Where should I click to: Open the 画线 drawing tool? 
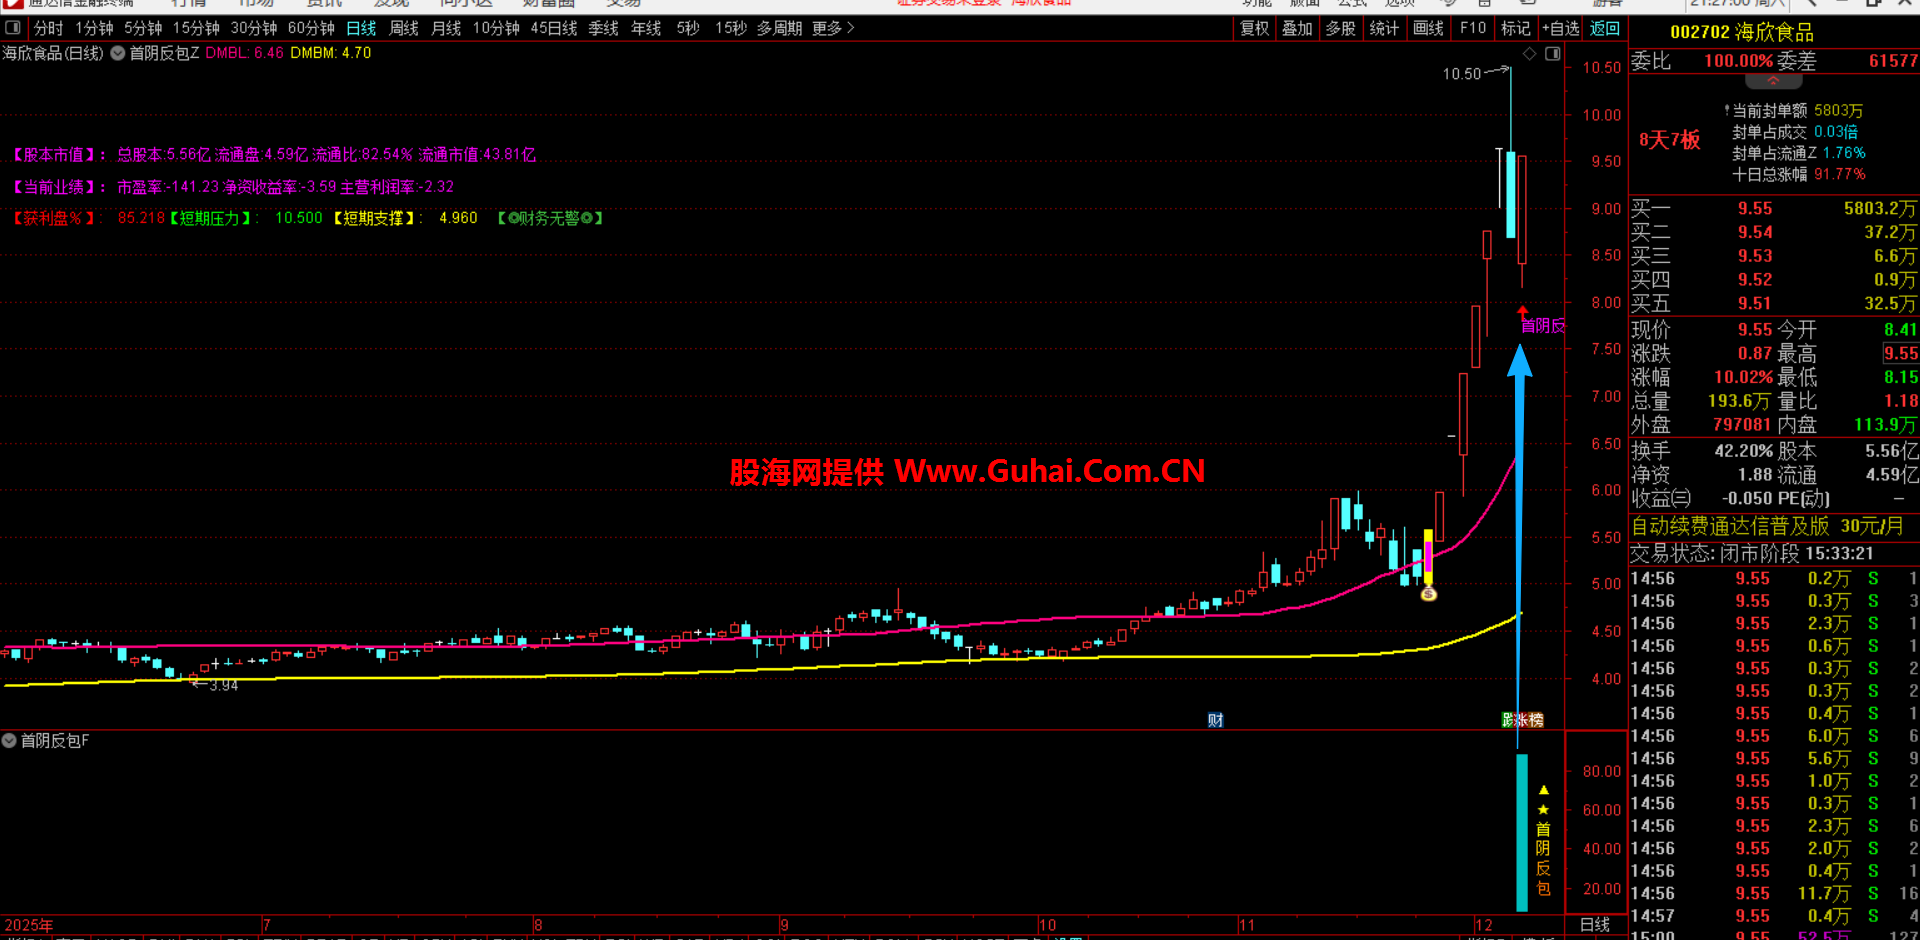(x=1428, y=28)
